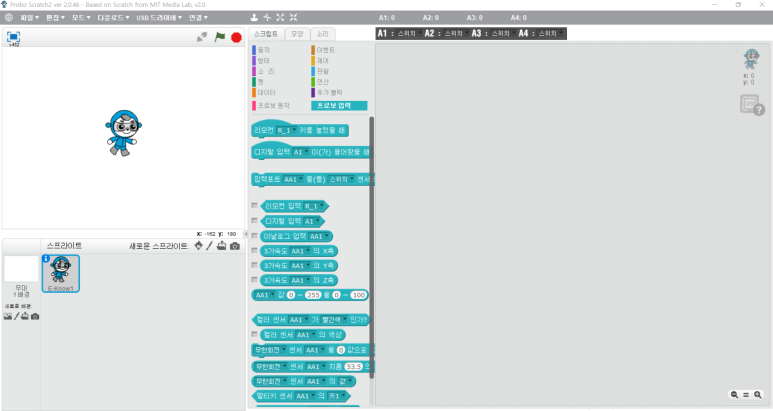Enable 3가속도 X축 reporter checkbox

click(x=254, y=250)
